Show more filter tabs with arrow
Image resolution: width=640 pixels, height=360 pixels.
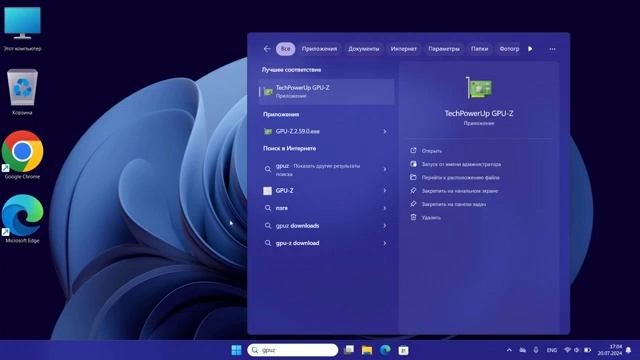click(x=530, y=49)
